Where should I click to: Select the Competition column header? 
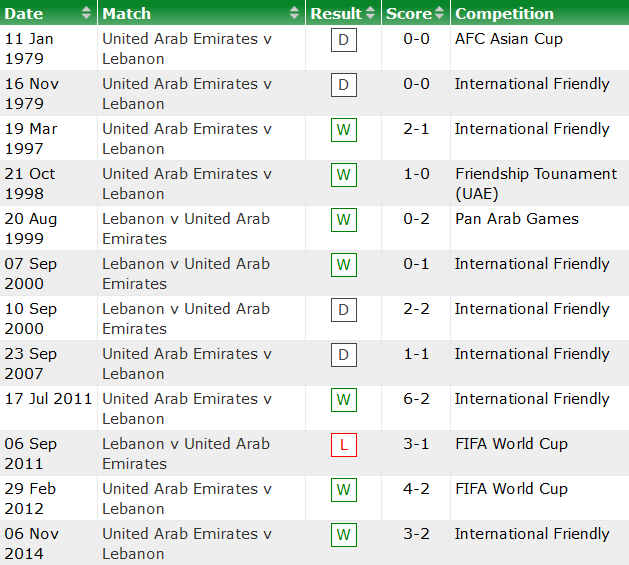coord(504,14)
